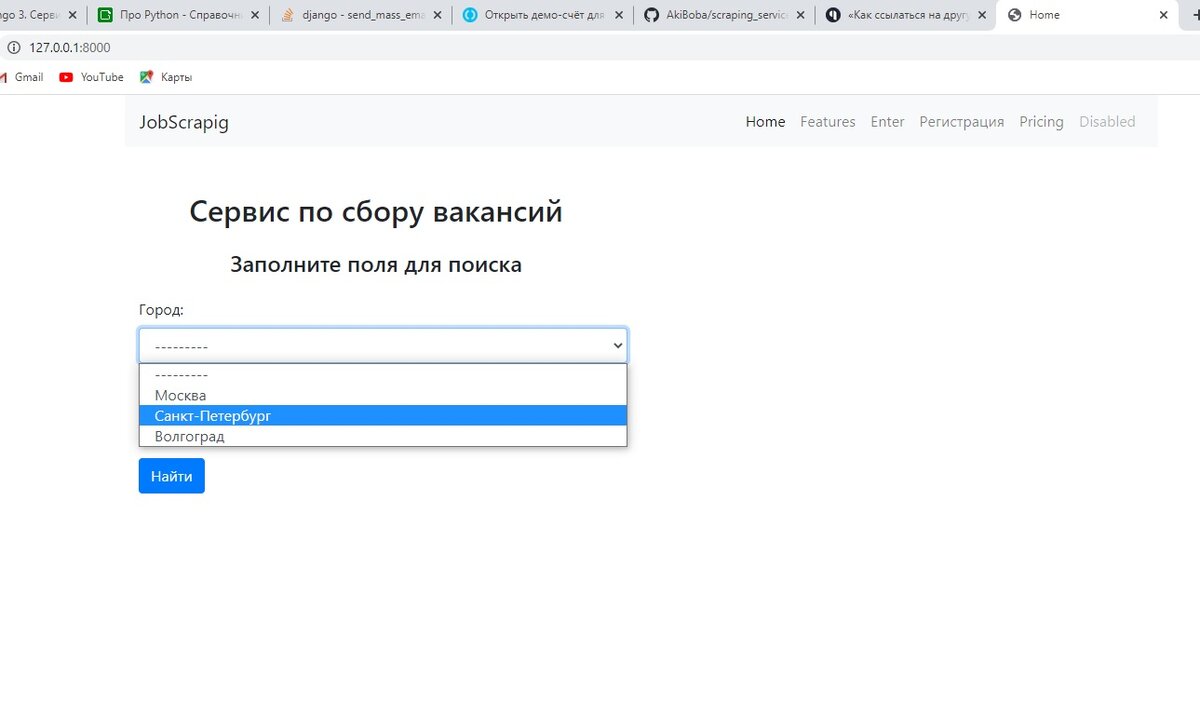Switch to the AkiBoba scraping_service tab
The width and height of the screenshot is (1200, 703).
coord(720,14)
